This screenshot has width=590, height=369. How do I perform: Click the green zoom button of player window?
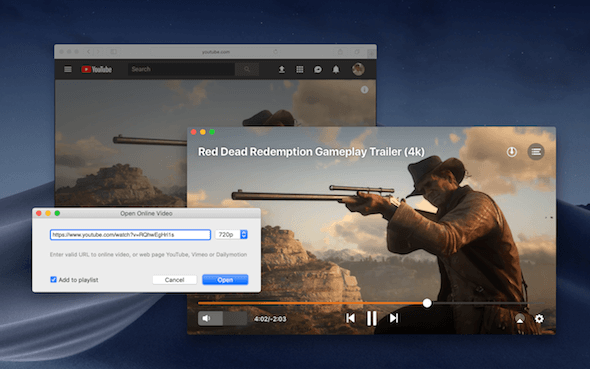(212, 132)
